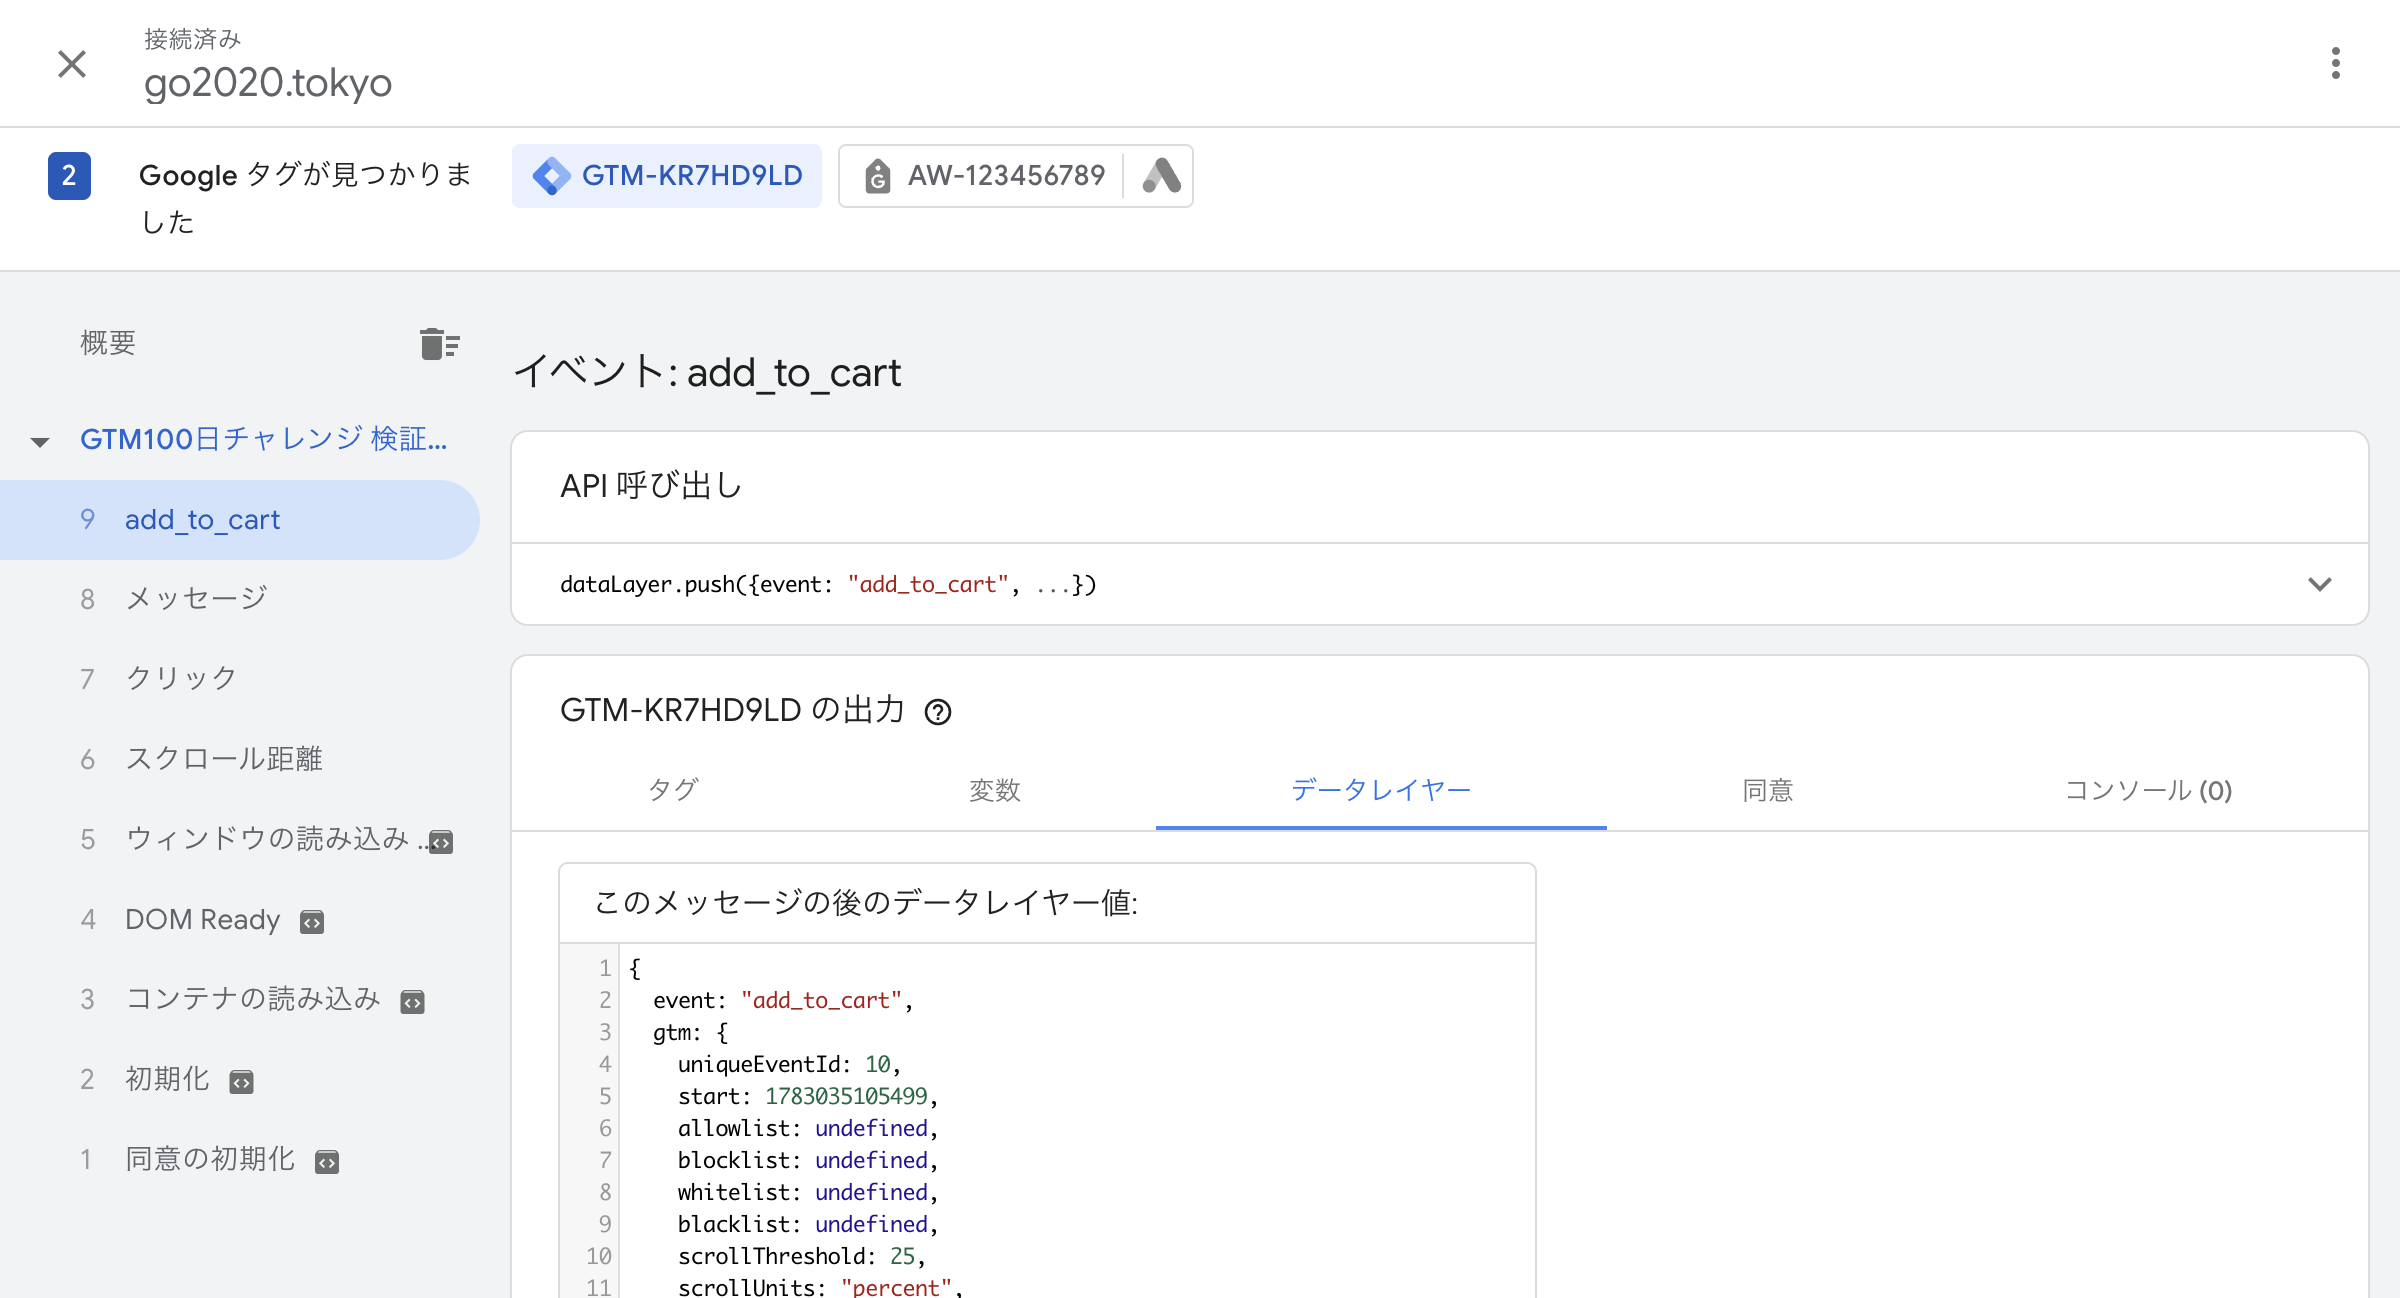Click the go2020.tokyo domain title
2400x1298 pixels.
click(268, 82)
